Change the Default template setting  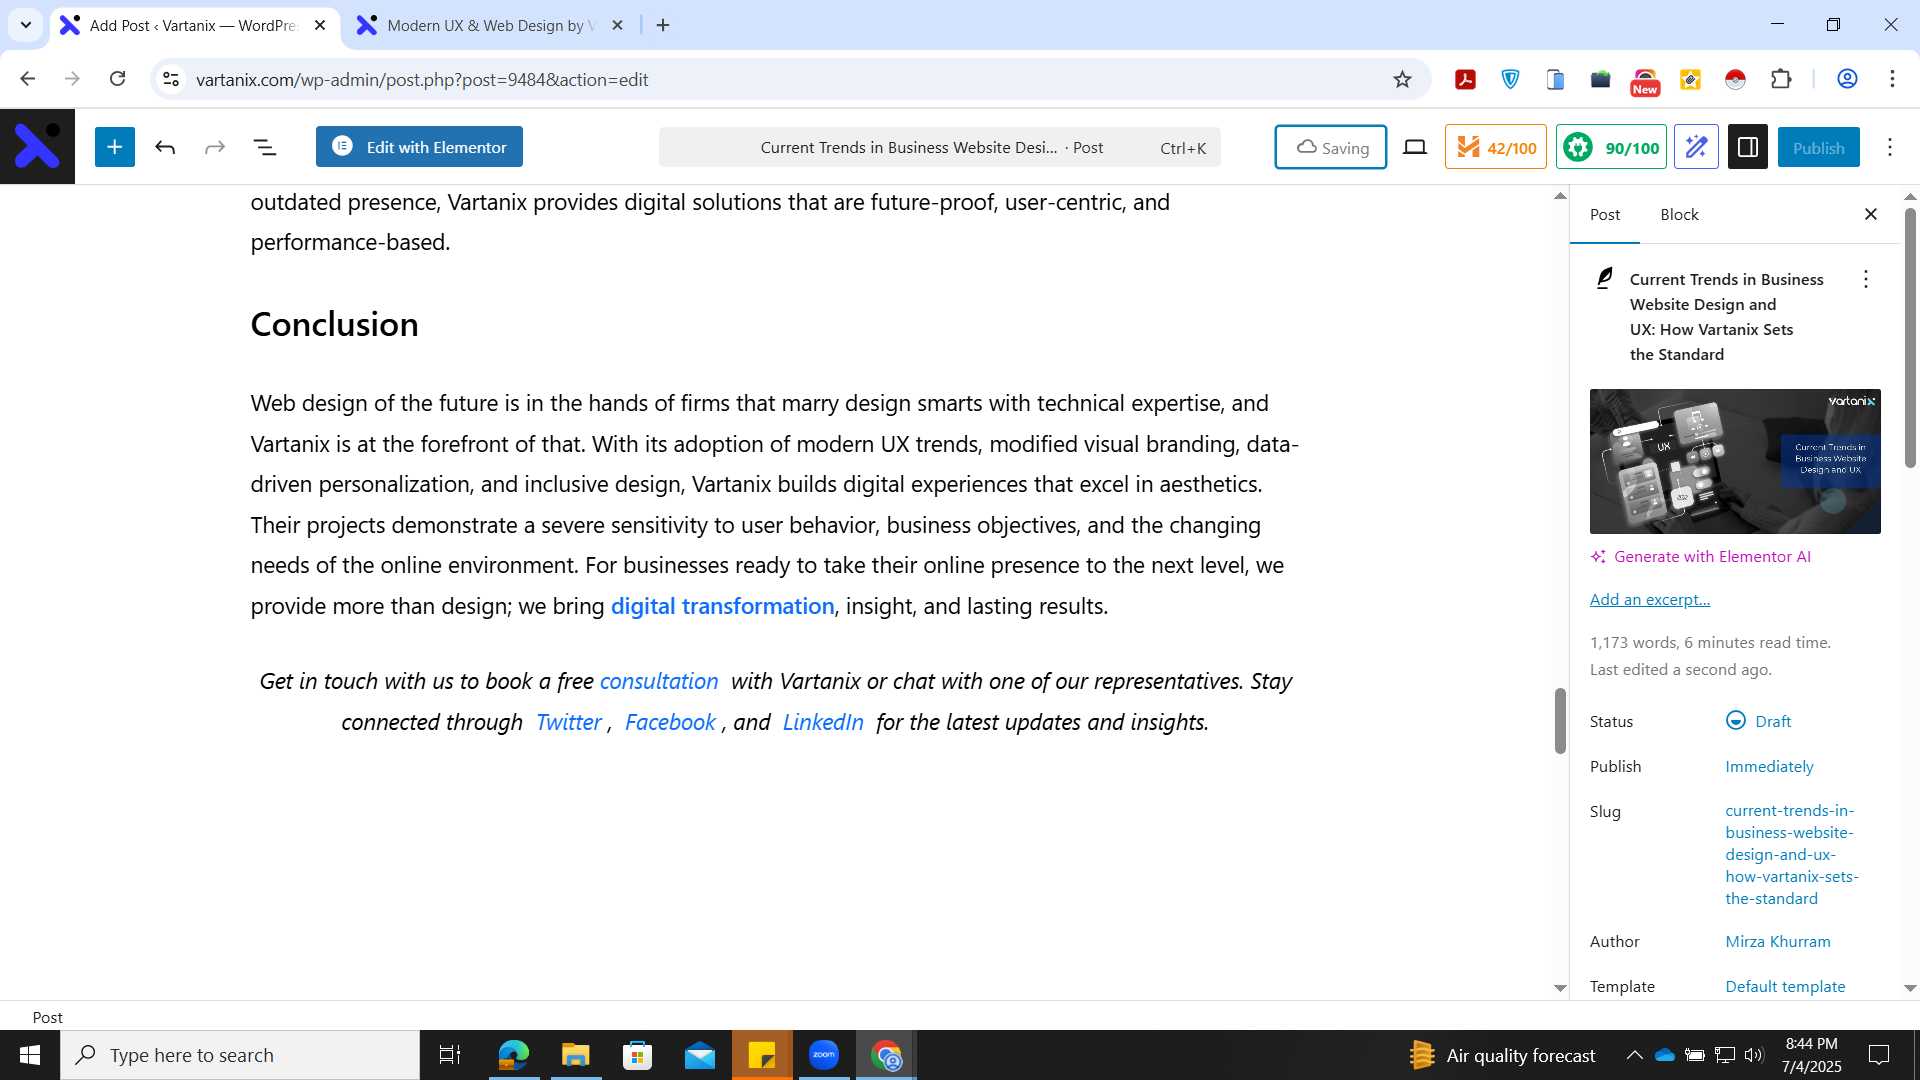point(1785,986)
